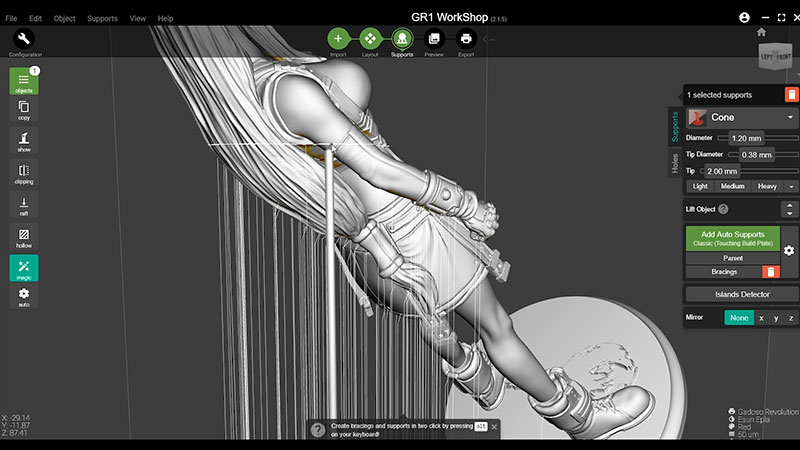Select the clipping tool in sidebar
The width and height of the screenshot is (800, 450).
pos(24,174)
